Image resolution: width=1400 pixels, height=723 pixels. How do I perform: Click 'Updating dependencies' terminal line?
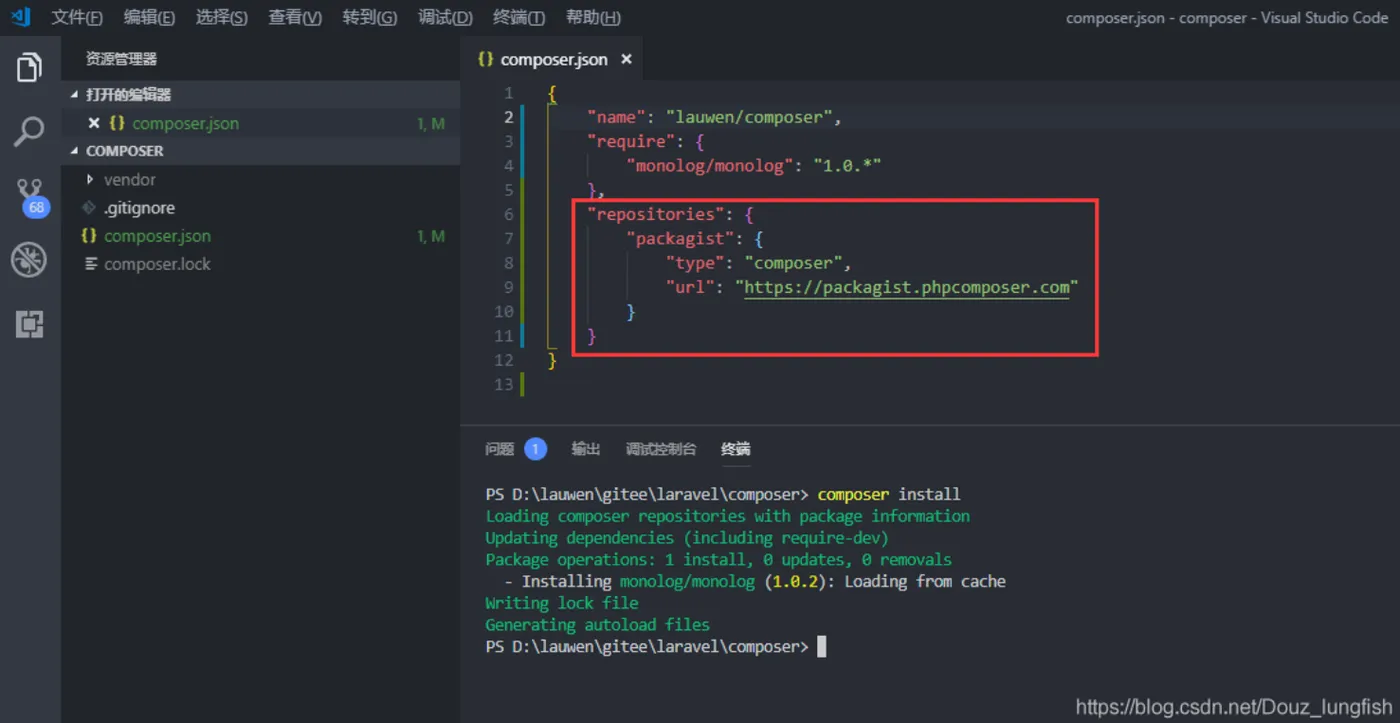tap(687, 538)
